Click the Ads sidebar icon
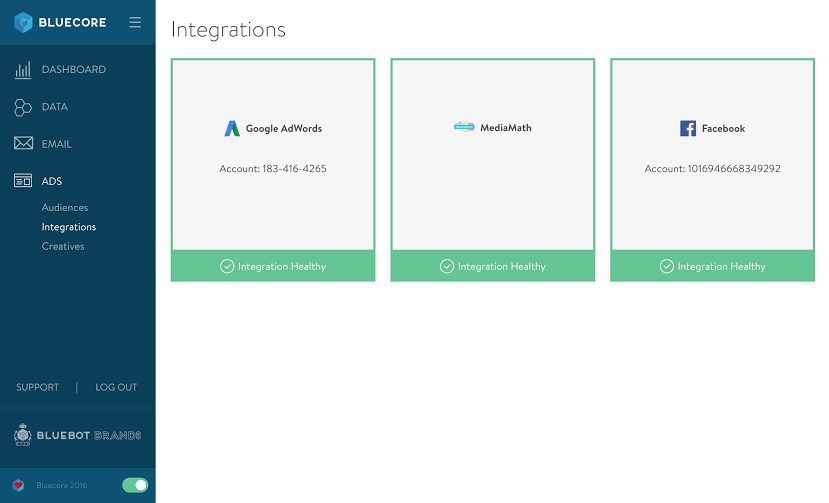The width and height of the screenshot is (829, 503). (23, 181)
